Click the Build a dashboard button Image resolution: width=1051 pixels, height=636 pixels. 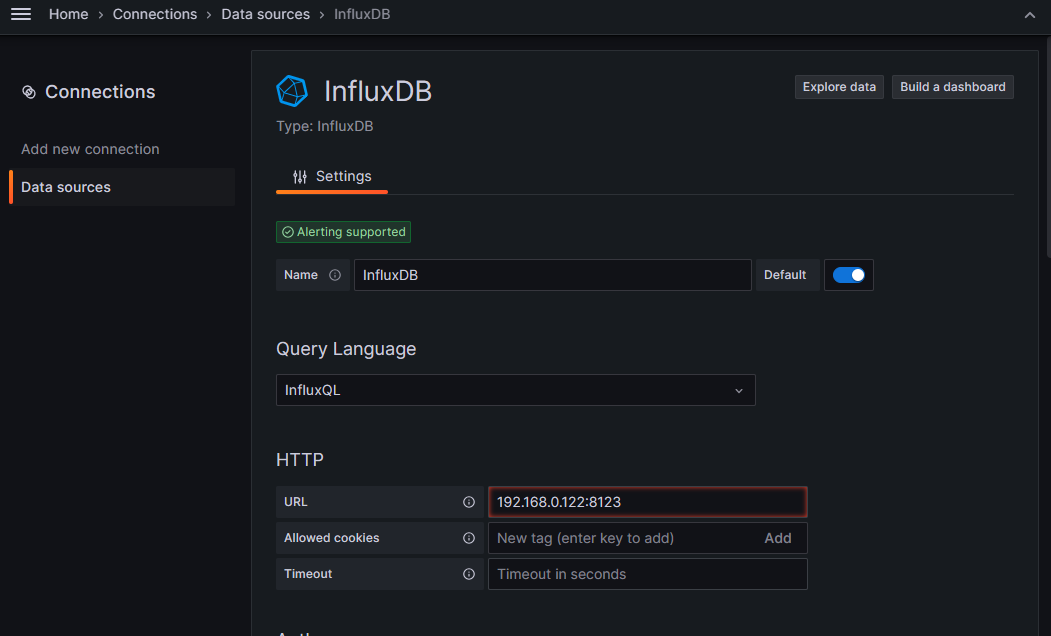(952, 87)
